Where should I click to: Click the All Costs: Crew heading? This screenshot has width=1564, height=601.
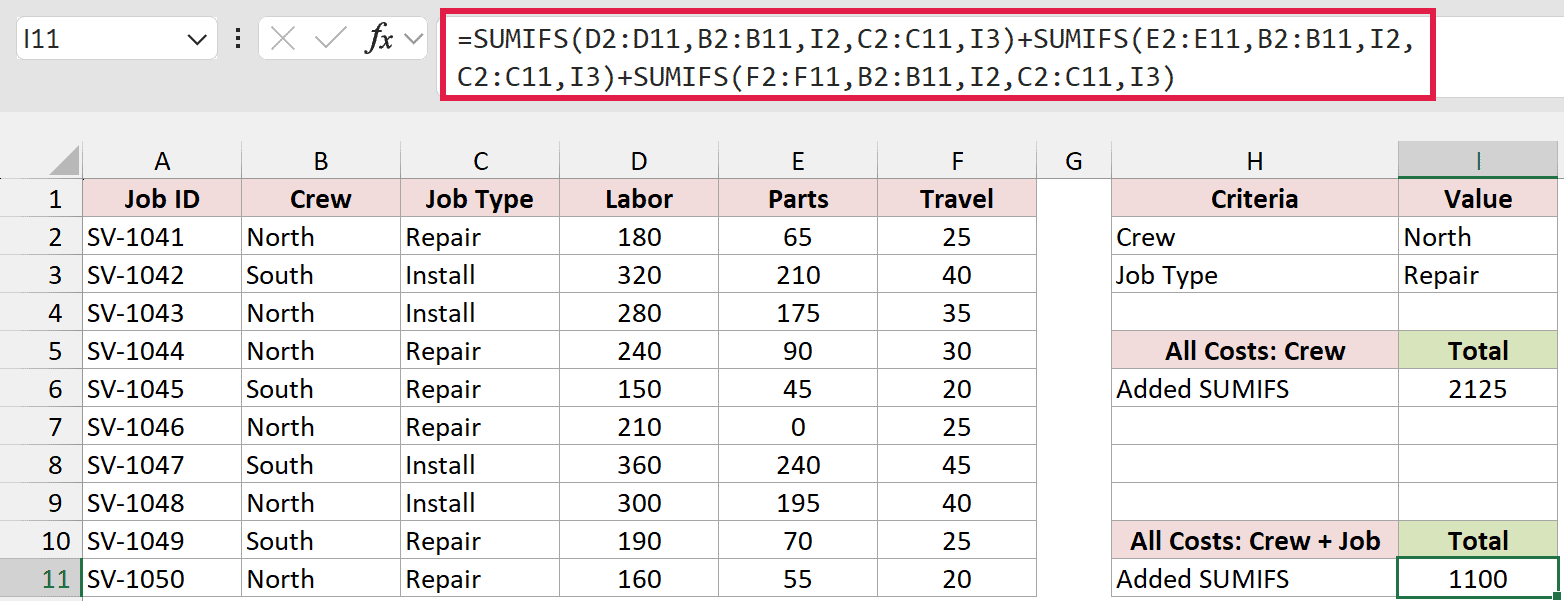pos(1255,351)
